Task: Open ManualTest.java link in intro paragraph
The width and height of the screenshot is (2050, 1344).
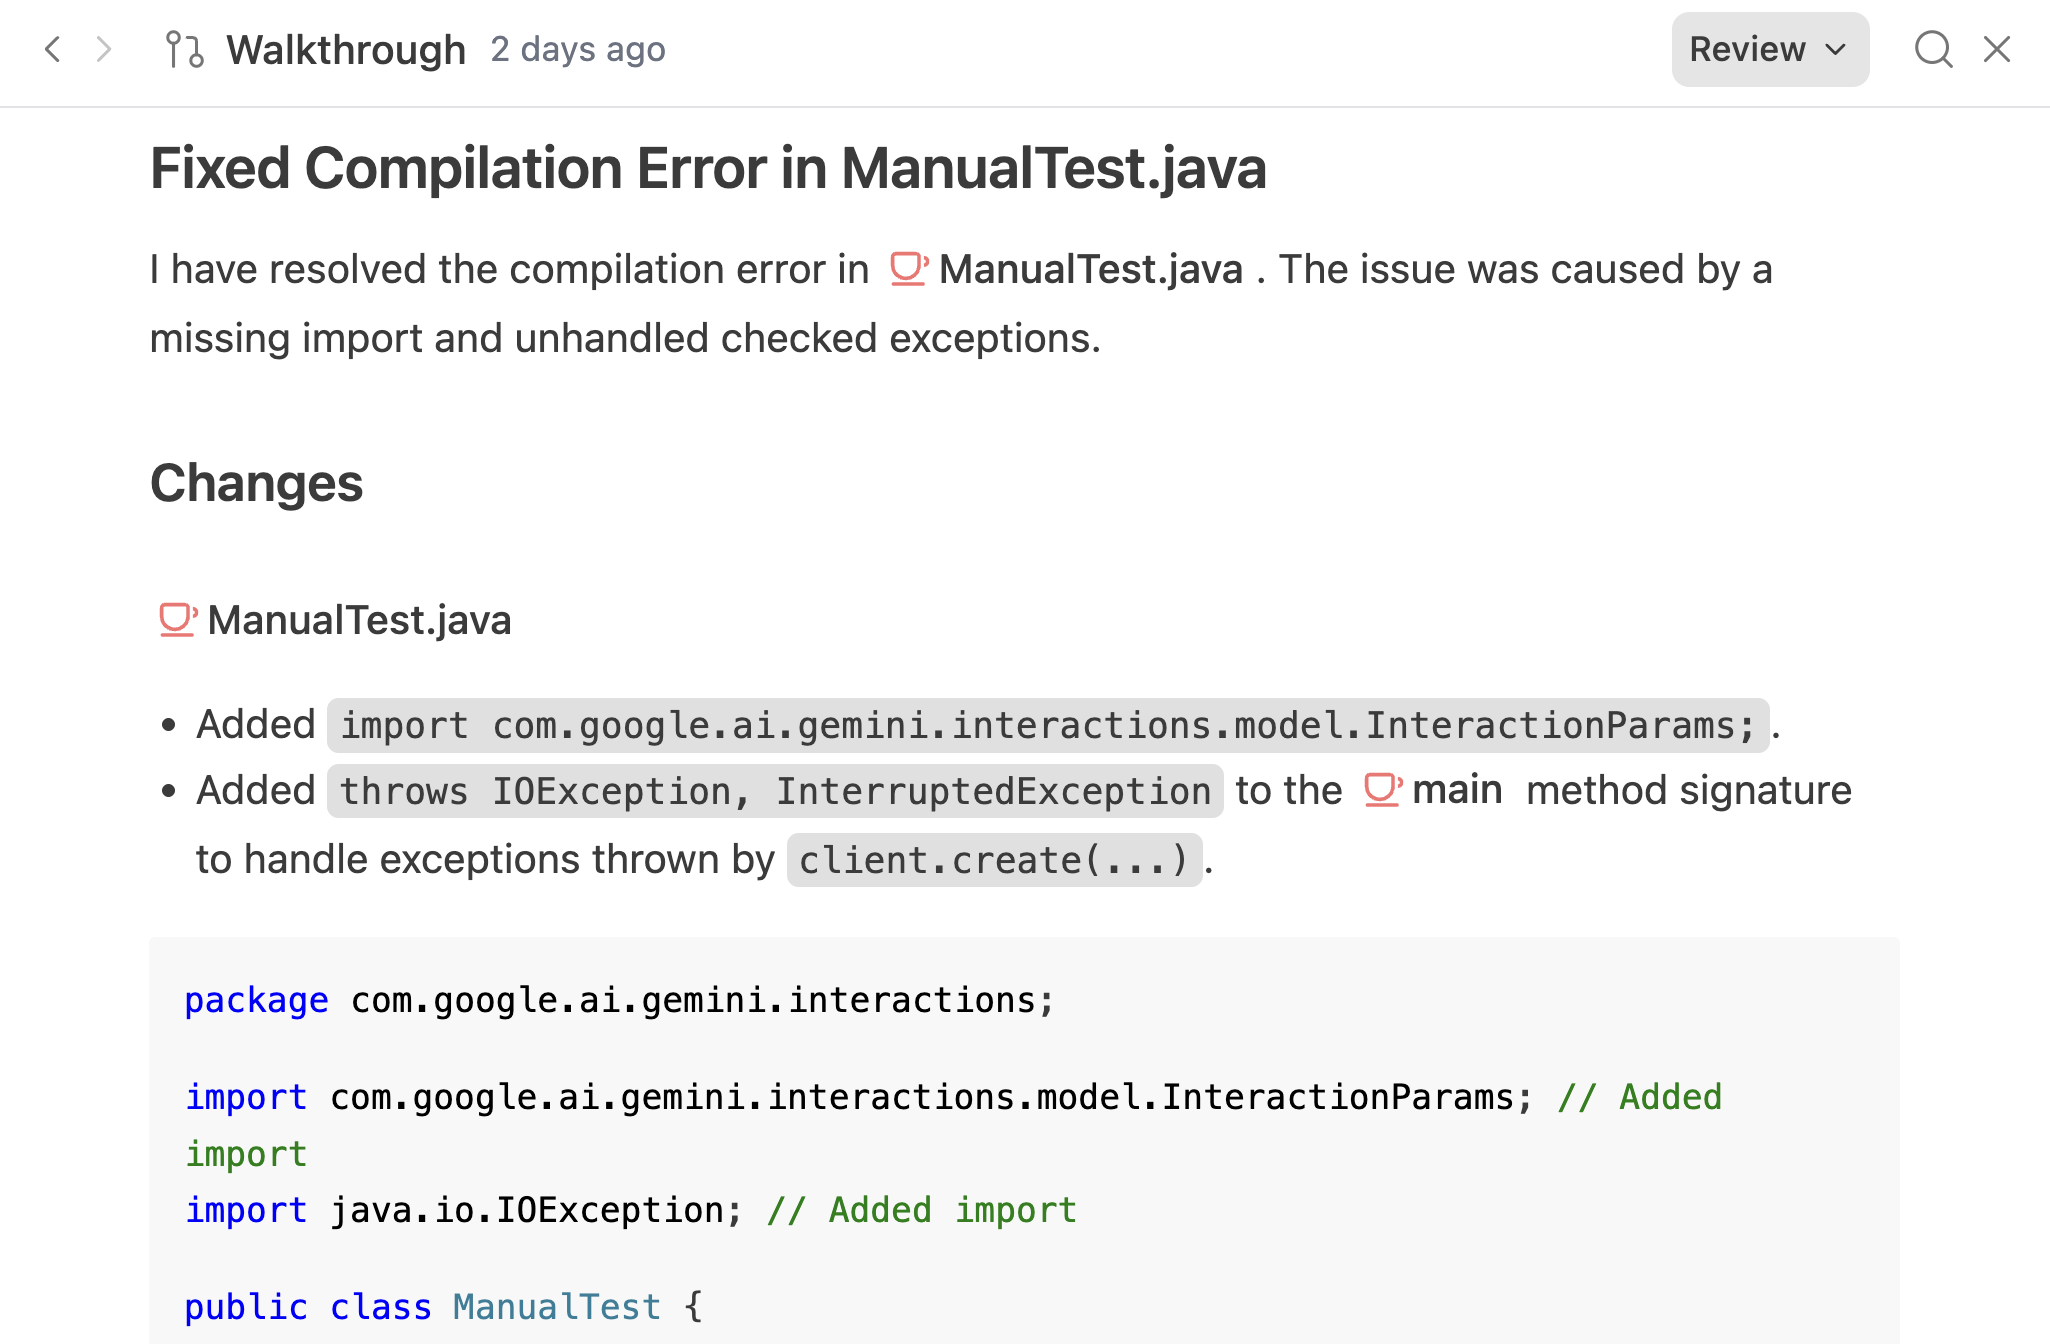Action: click(x=1090, y=270)
